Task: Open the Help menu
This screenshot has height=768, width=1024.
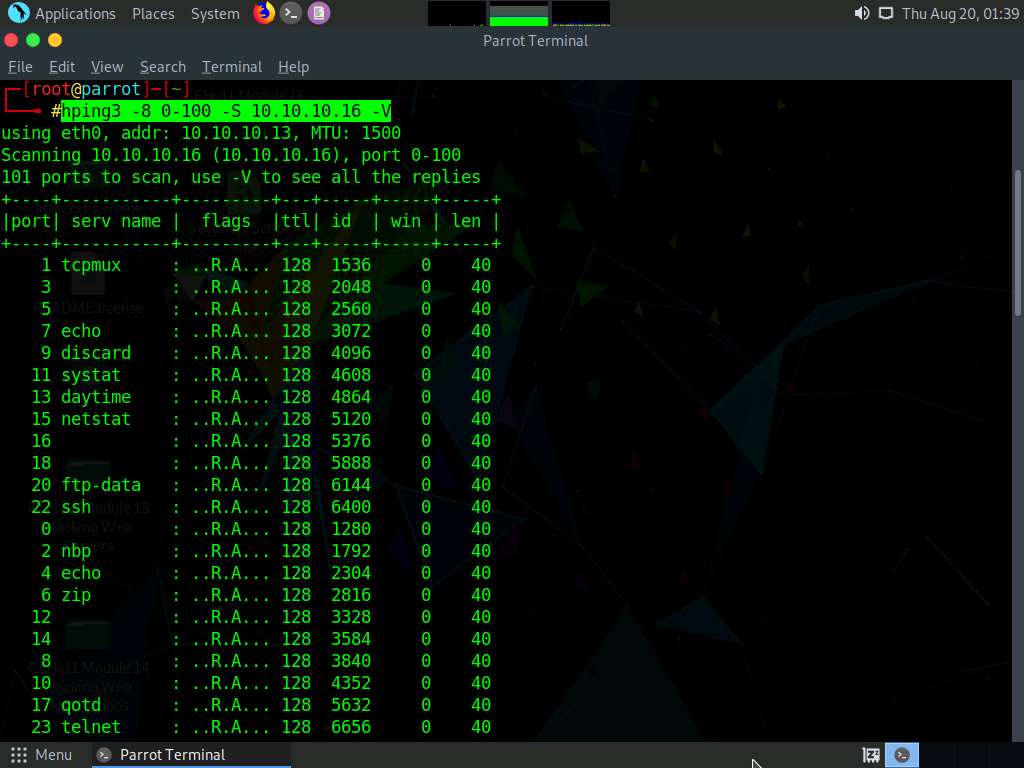Action: 293,67
